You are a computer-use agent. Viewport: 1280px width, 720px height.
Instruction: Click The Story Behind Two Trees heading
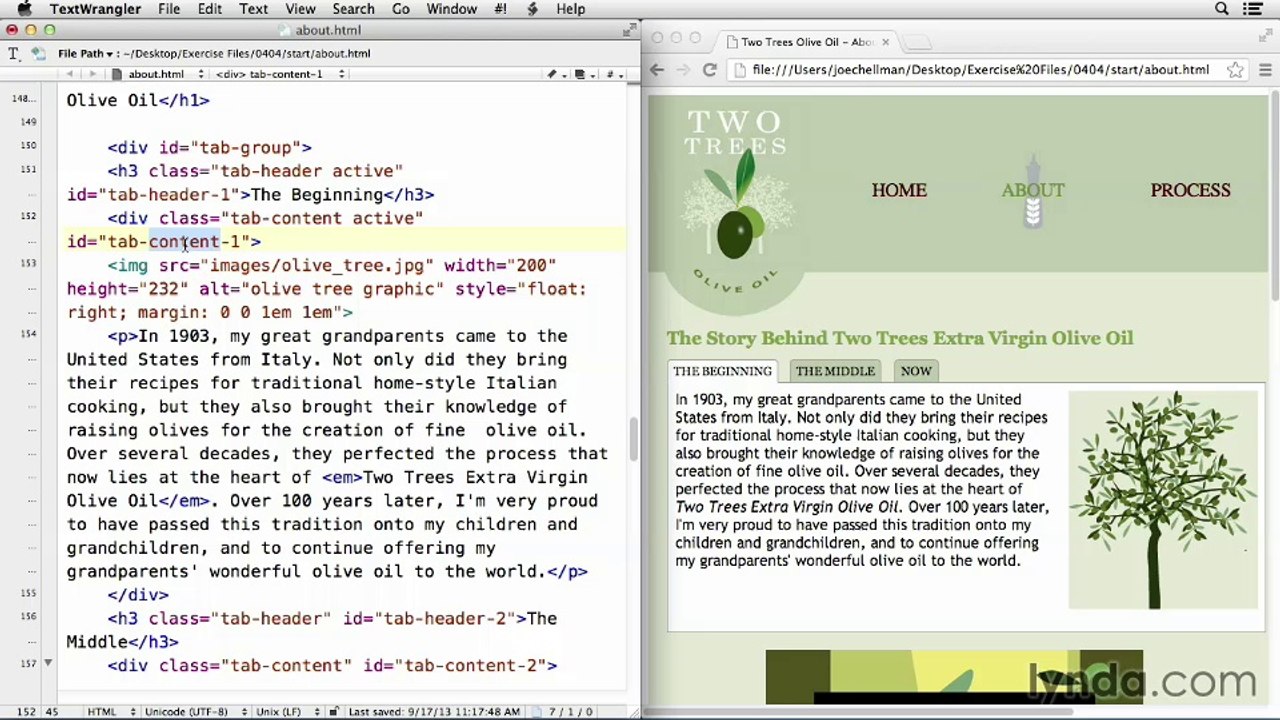[x=900, y=338]
